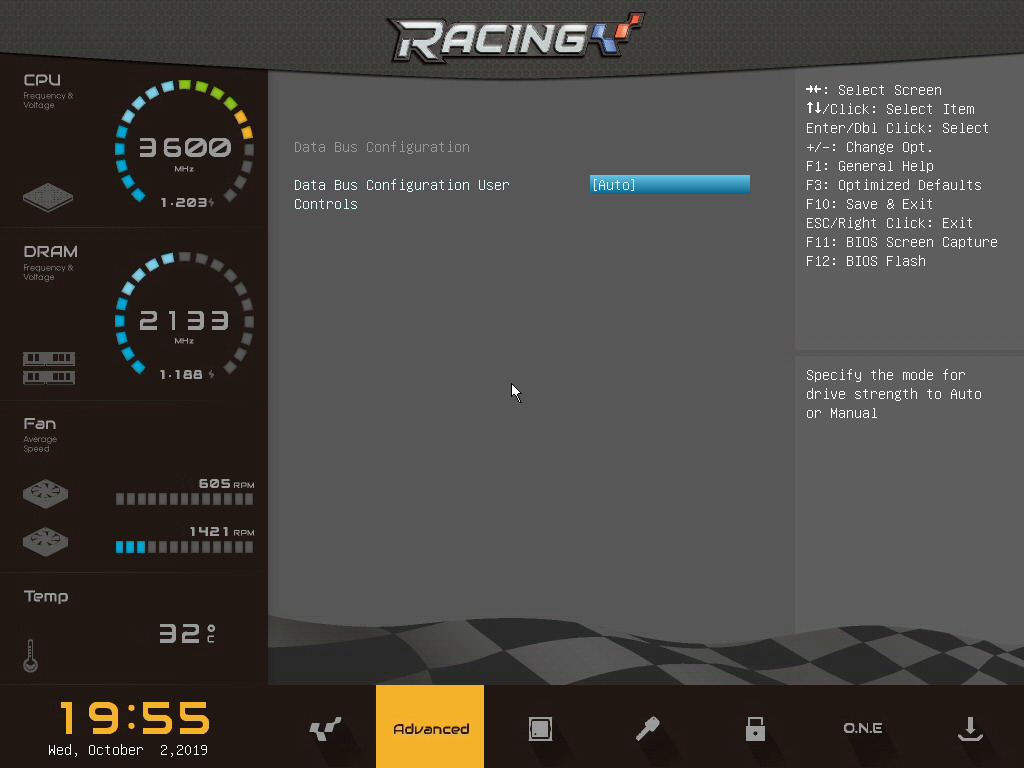Click the 19:55 clock display
The height and width of the screenshot is (768, 1024).
coord(135,718)
